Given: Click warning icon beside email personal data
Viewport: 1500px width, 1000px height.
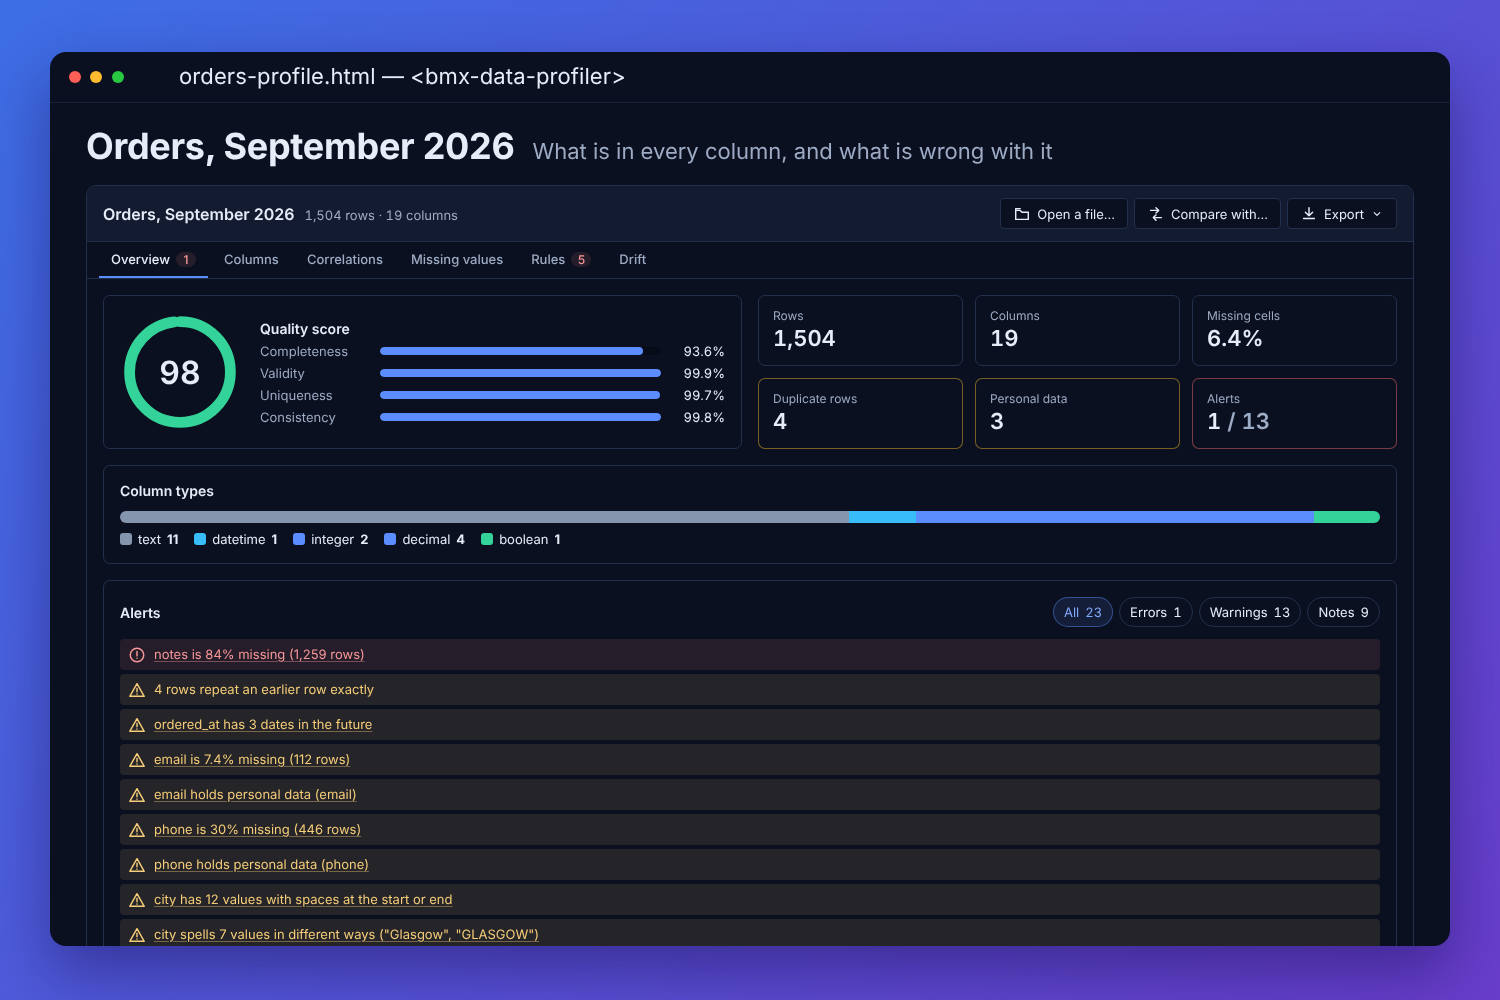Looking at the screenshot, I should tap(137, 795).
